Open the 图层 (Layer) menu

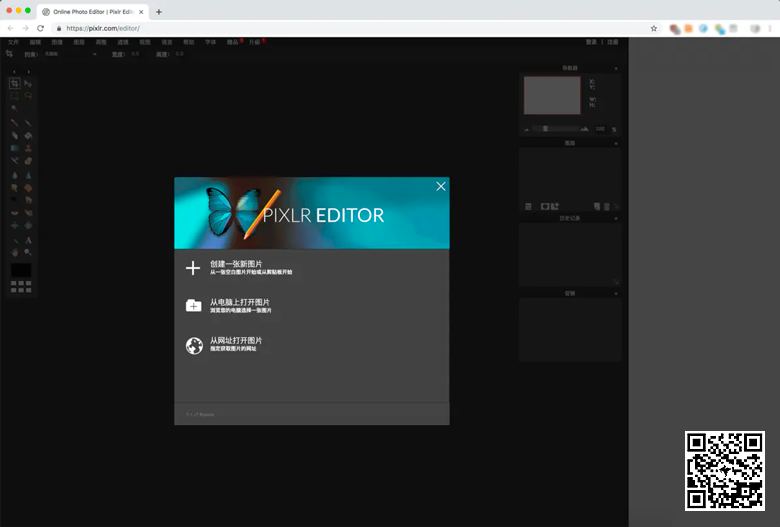[x=79, y=42]
